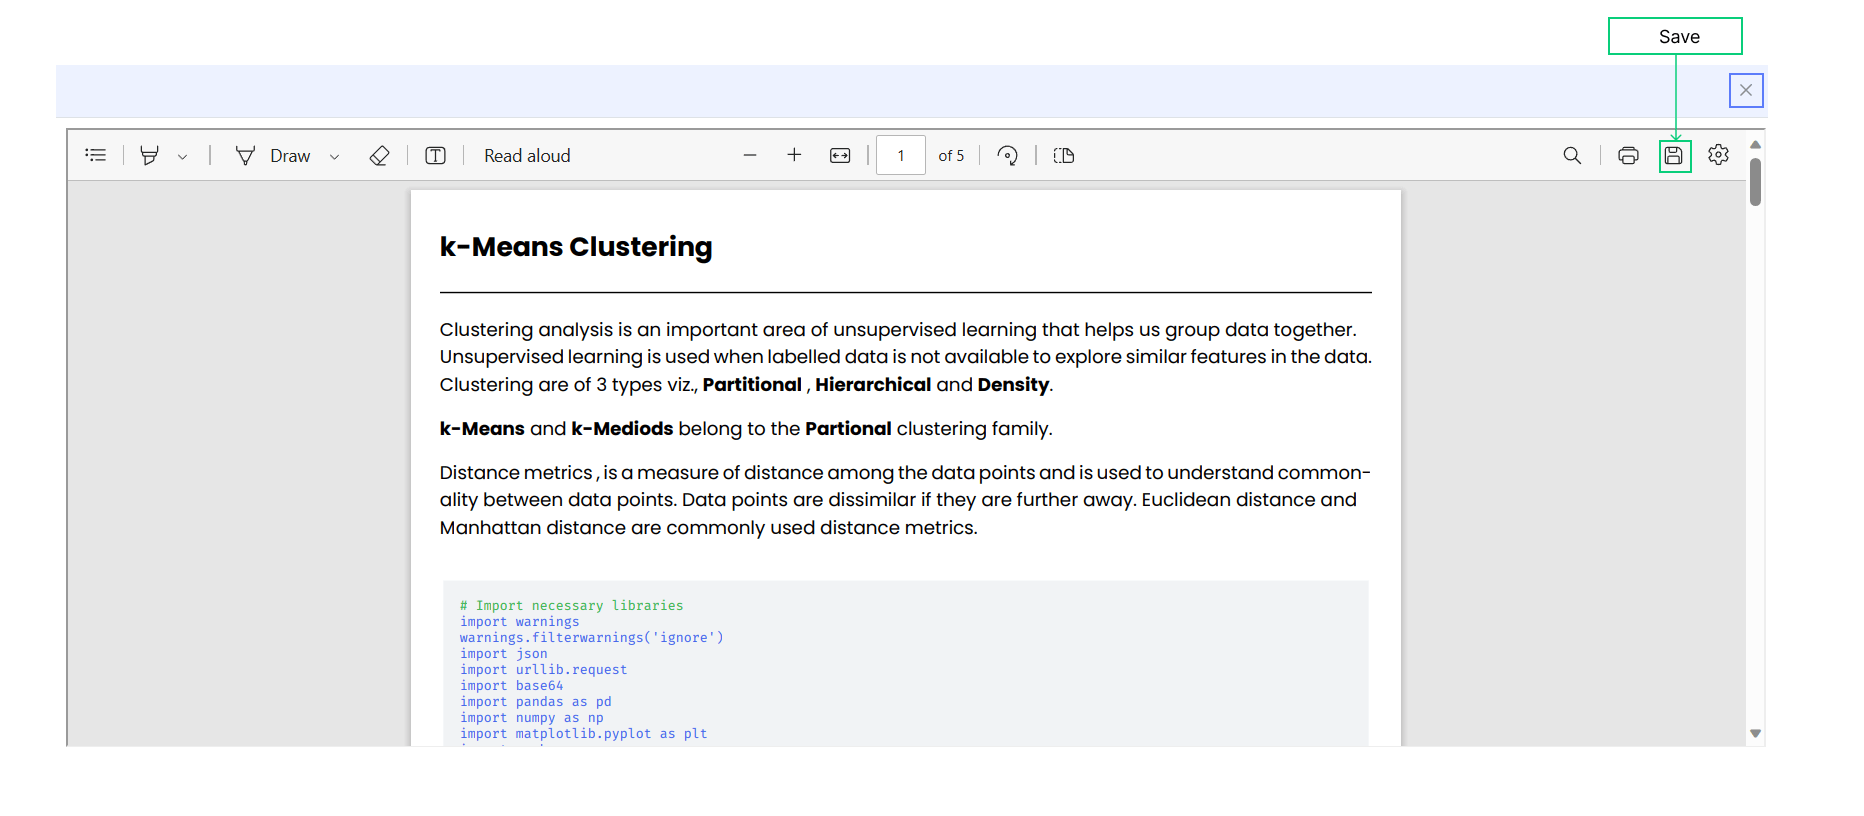Screen dimensions: 1864x816
Task: Click the "import pandas as pd" code line
Action: (535, 702)
